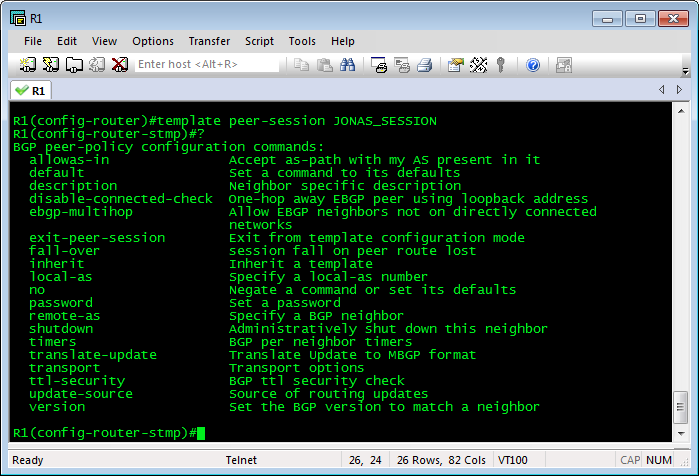This screenshot has height=476, width=699.
Task: Click 'allowas-in' command in terminal
Action: [x=69, y=160]
